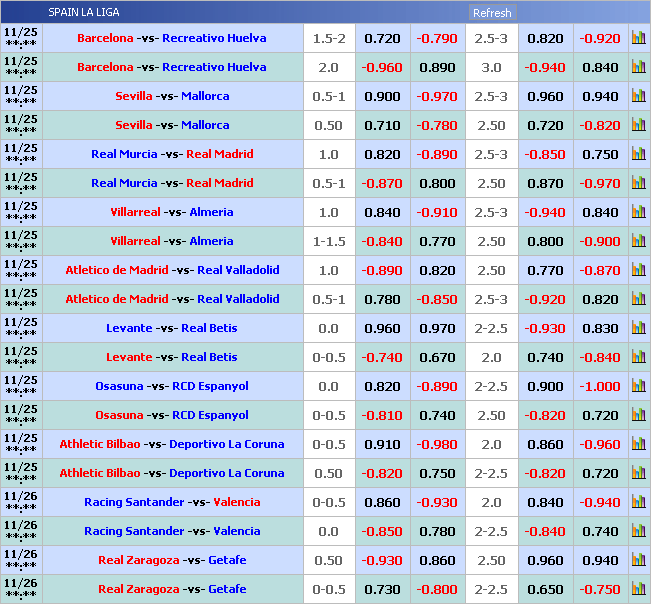Click the Refresh button in the header
This screenshot has height=604, width=651.
(x=492, y=13)
